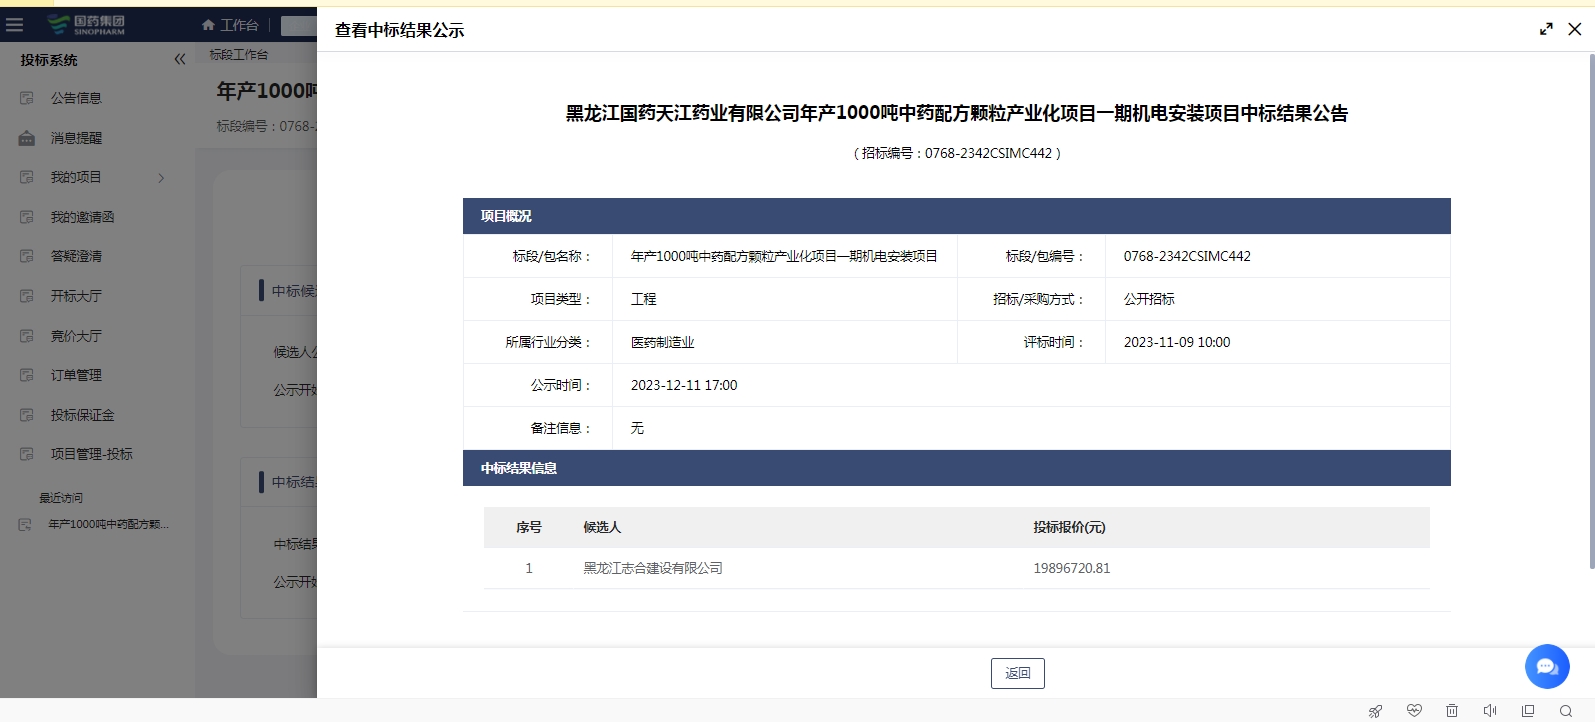Image resolution: width=1595 pixels, height=722 pixels.
Task: Click the 中标结果信息 section header
Action: coord(956,468)
